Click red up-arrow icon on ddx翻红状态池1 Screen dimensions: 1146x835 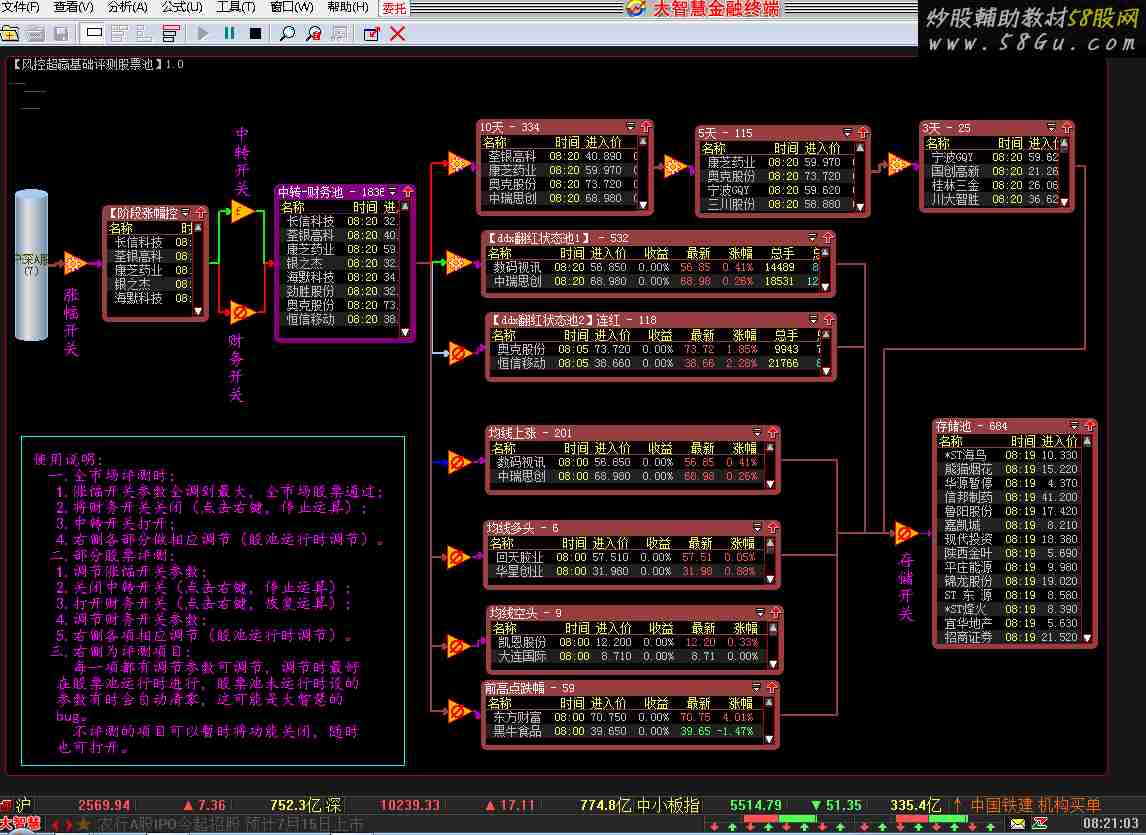point(827,238)
